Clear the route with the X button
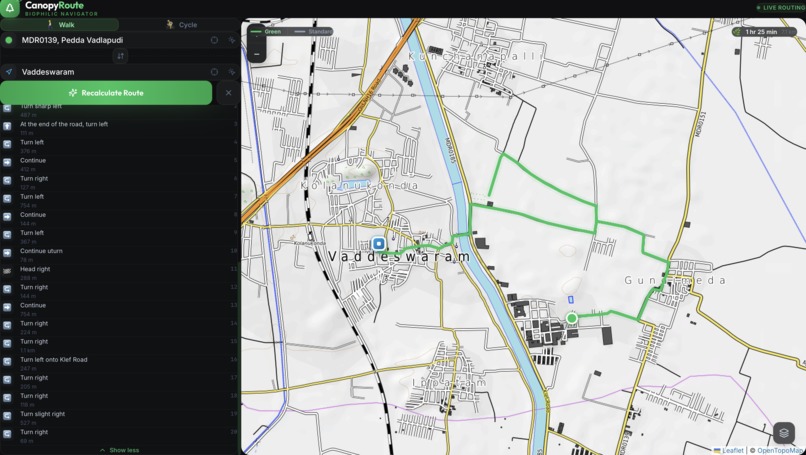 (228, 93)
